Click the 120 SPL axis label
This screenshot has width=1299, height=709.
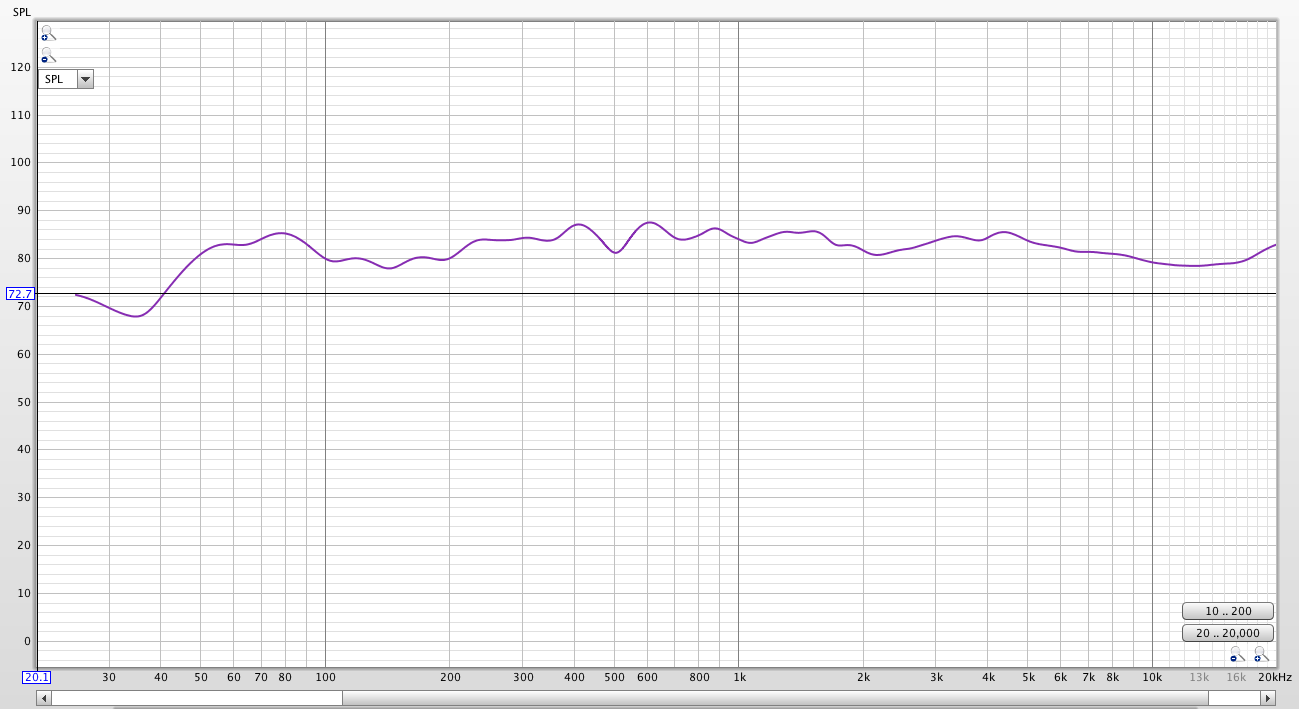tap(21, 67)
